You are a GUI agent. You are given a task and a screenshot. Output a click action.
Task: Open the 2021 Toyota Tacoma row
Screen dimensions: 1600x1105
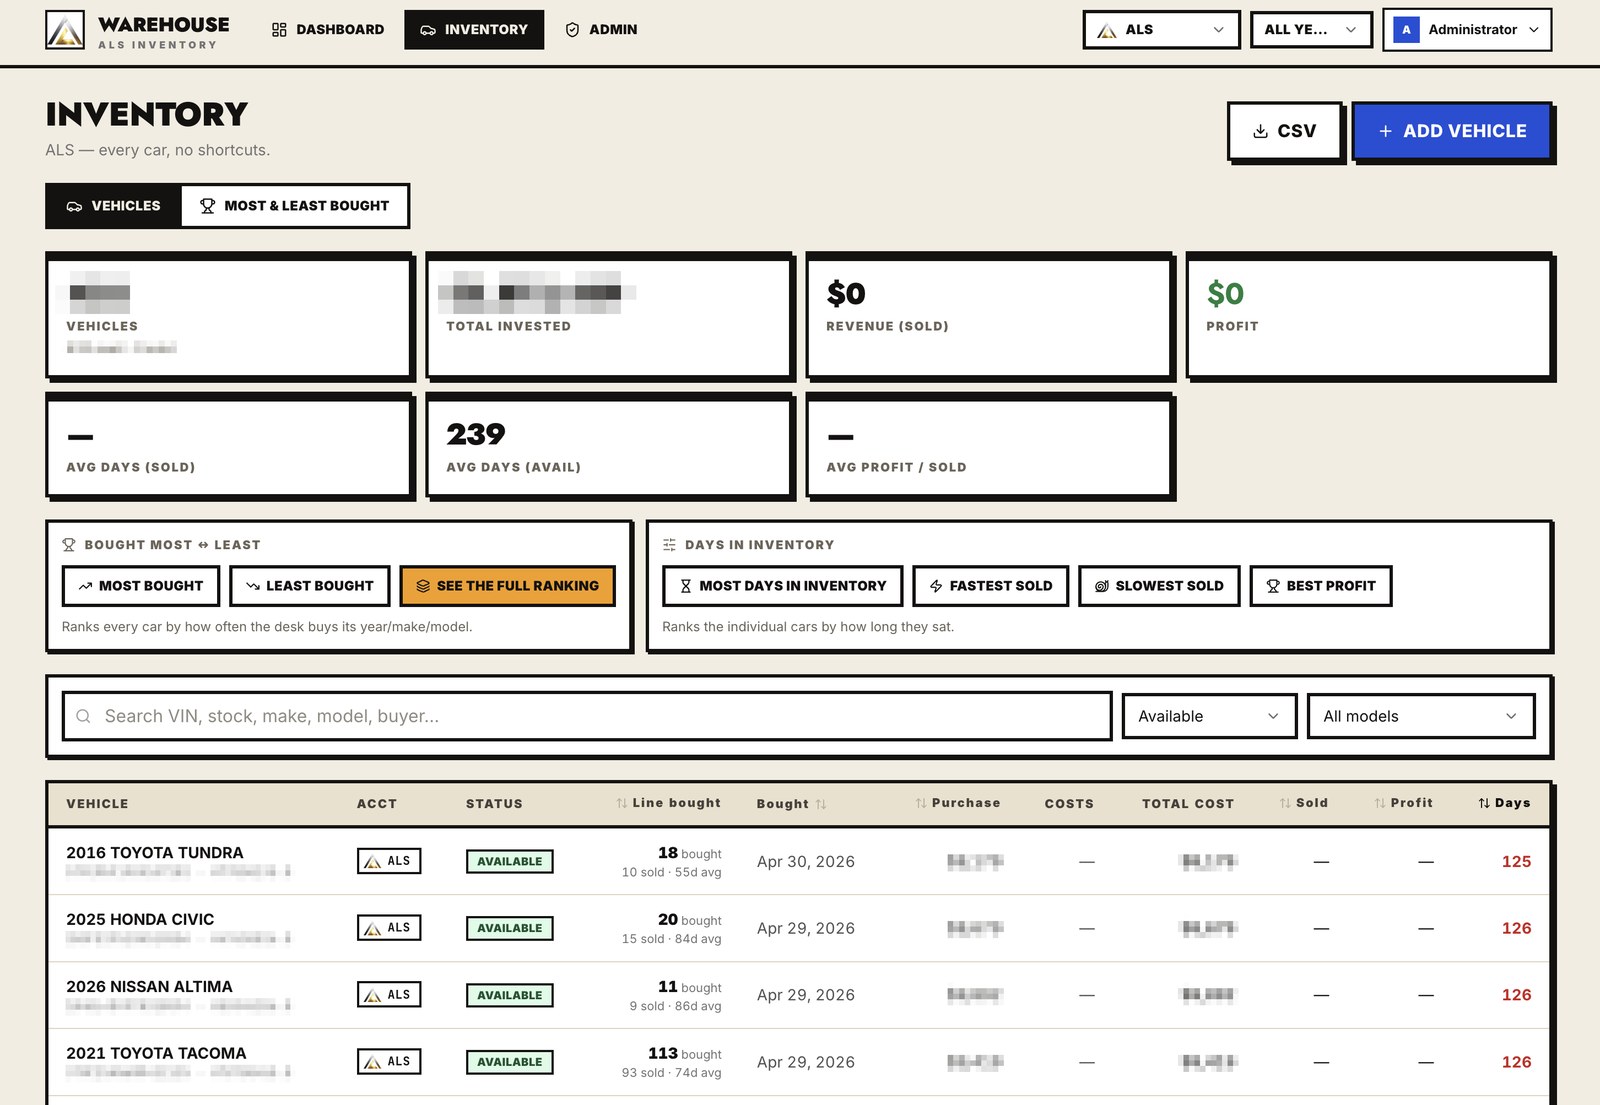(798, 1062)
